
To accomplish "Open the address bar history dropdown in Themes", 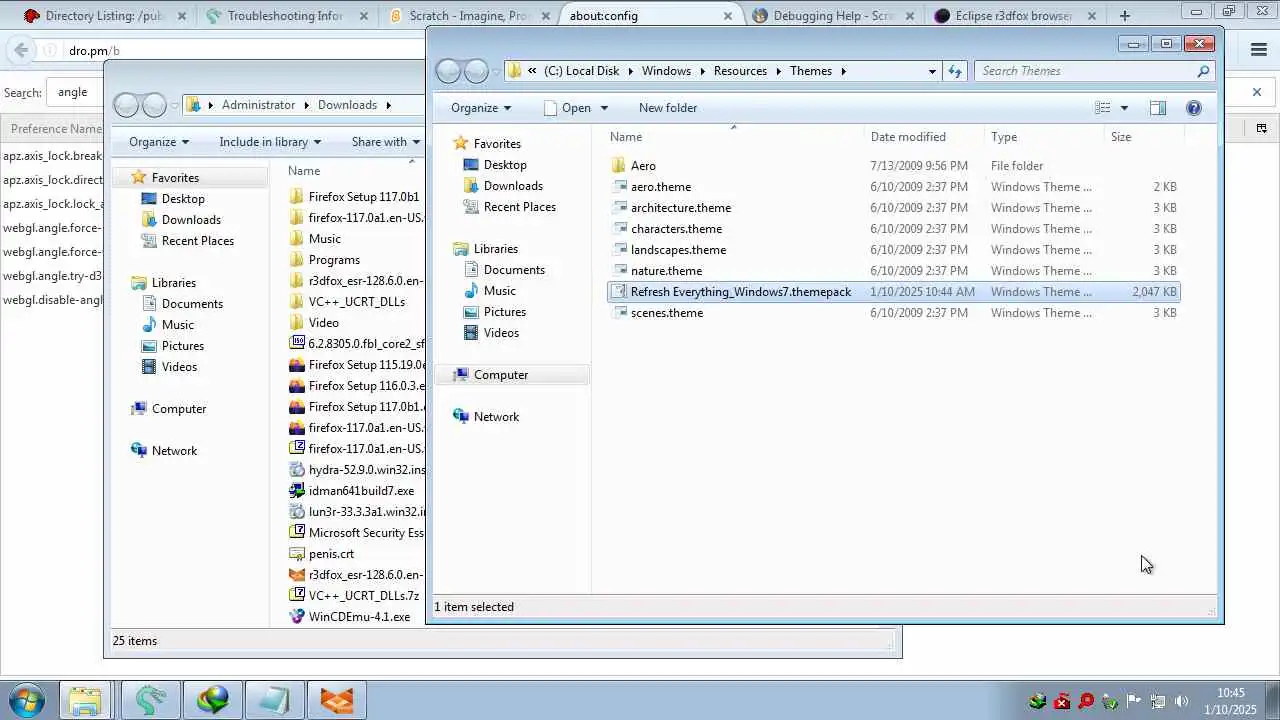I will pyautogui.click(x=932, y=71).
